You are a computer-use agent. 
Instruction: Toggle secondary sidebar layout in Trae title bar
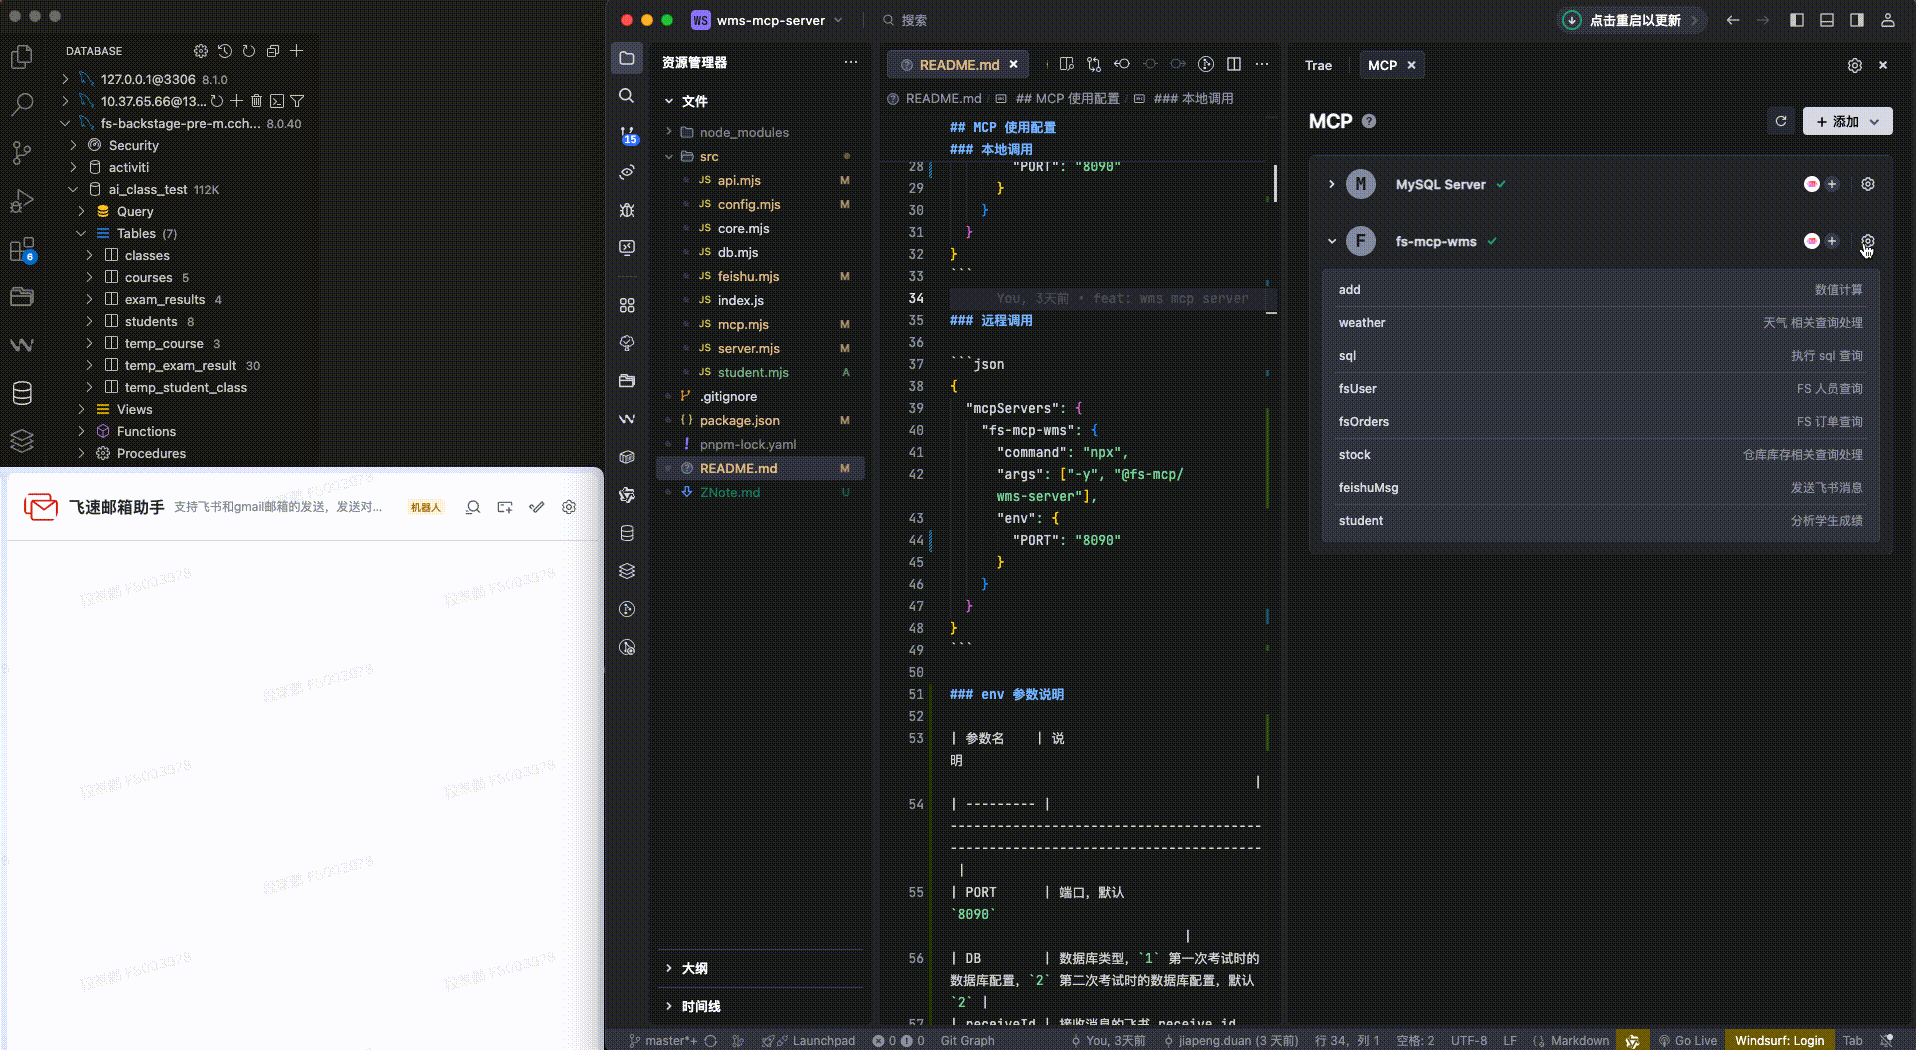1857,20
